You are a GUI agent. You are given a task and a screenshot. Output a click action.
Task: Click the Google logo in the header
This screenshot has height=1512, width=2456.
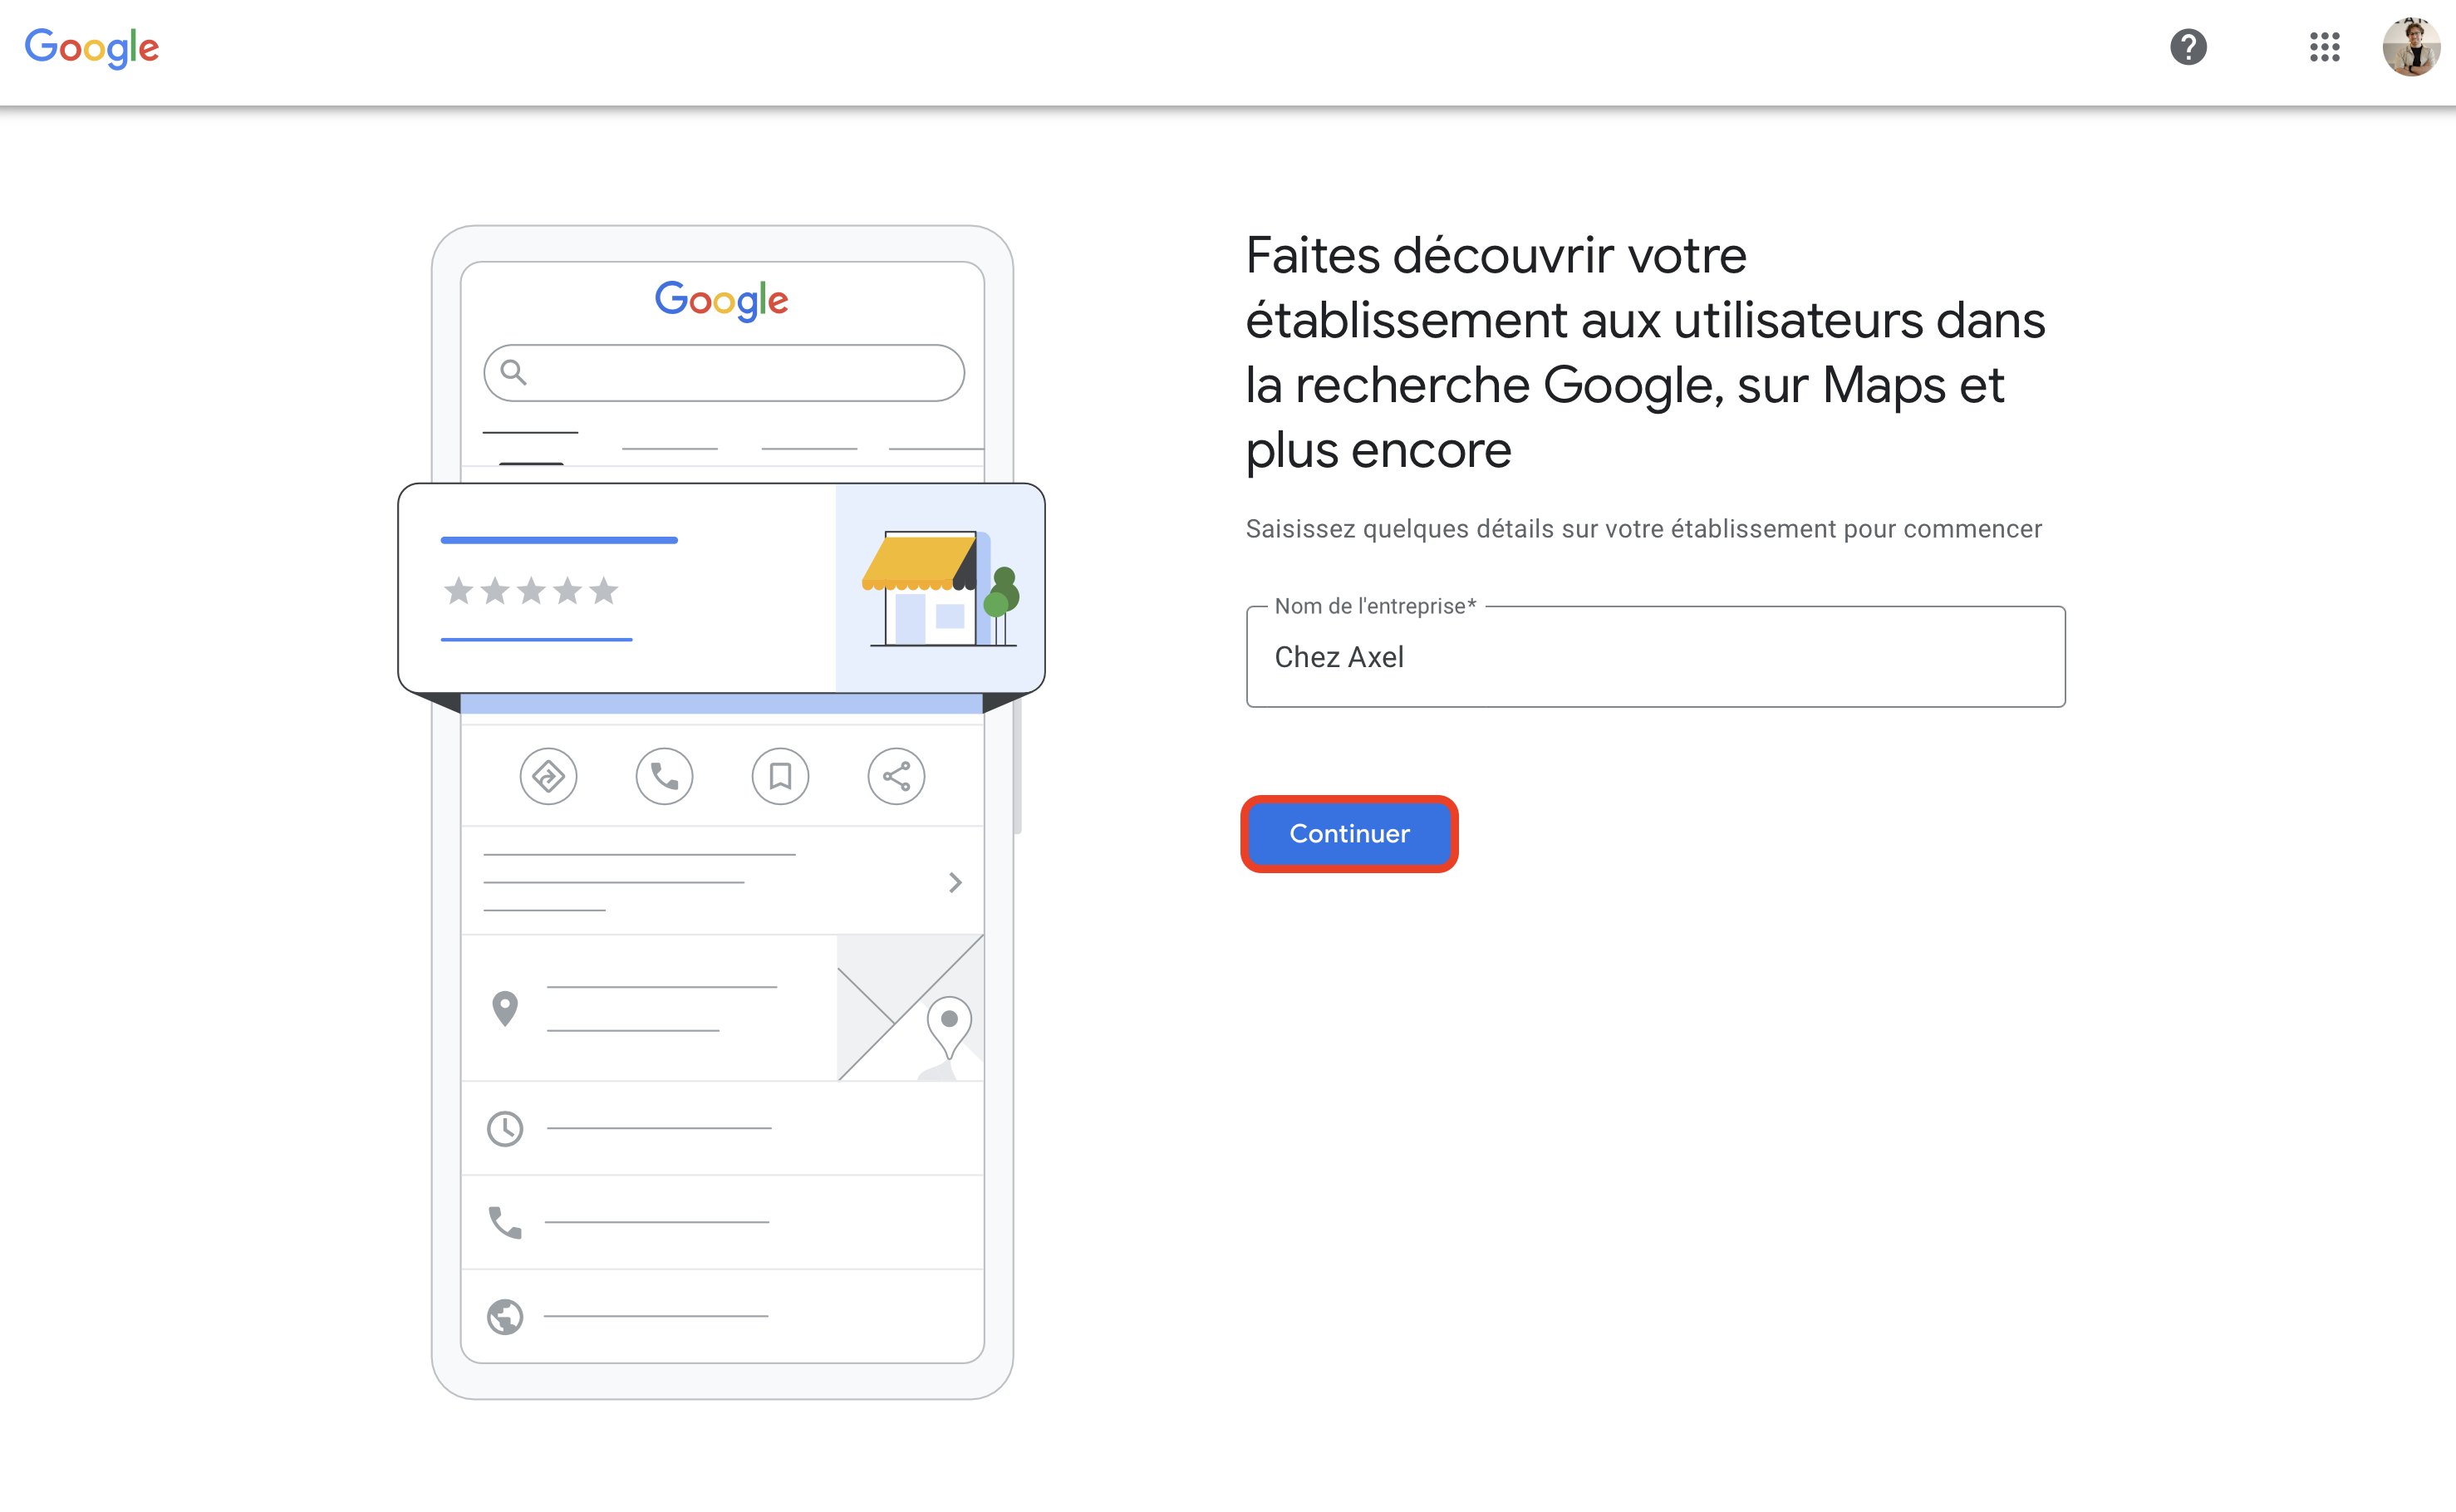coord(92,47)
